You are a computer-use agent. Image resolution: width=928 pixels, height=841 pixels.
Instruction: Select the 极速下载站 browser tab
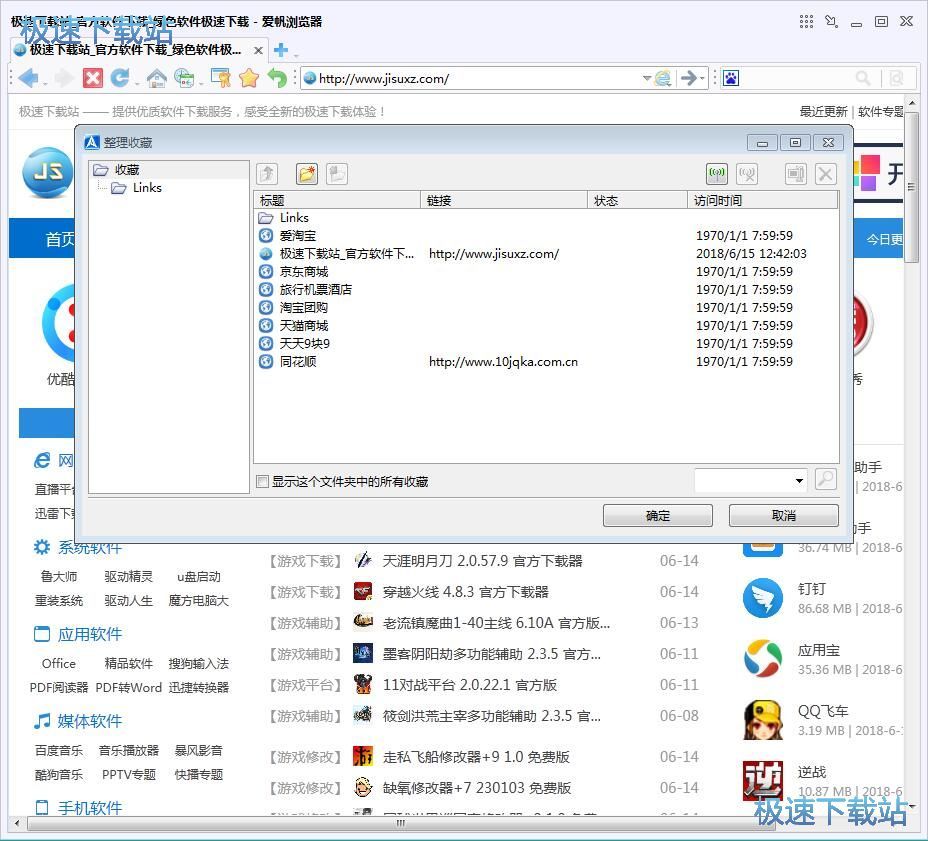pyautogui.click(x=136, y=50)
